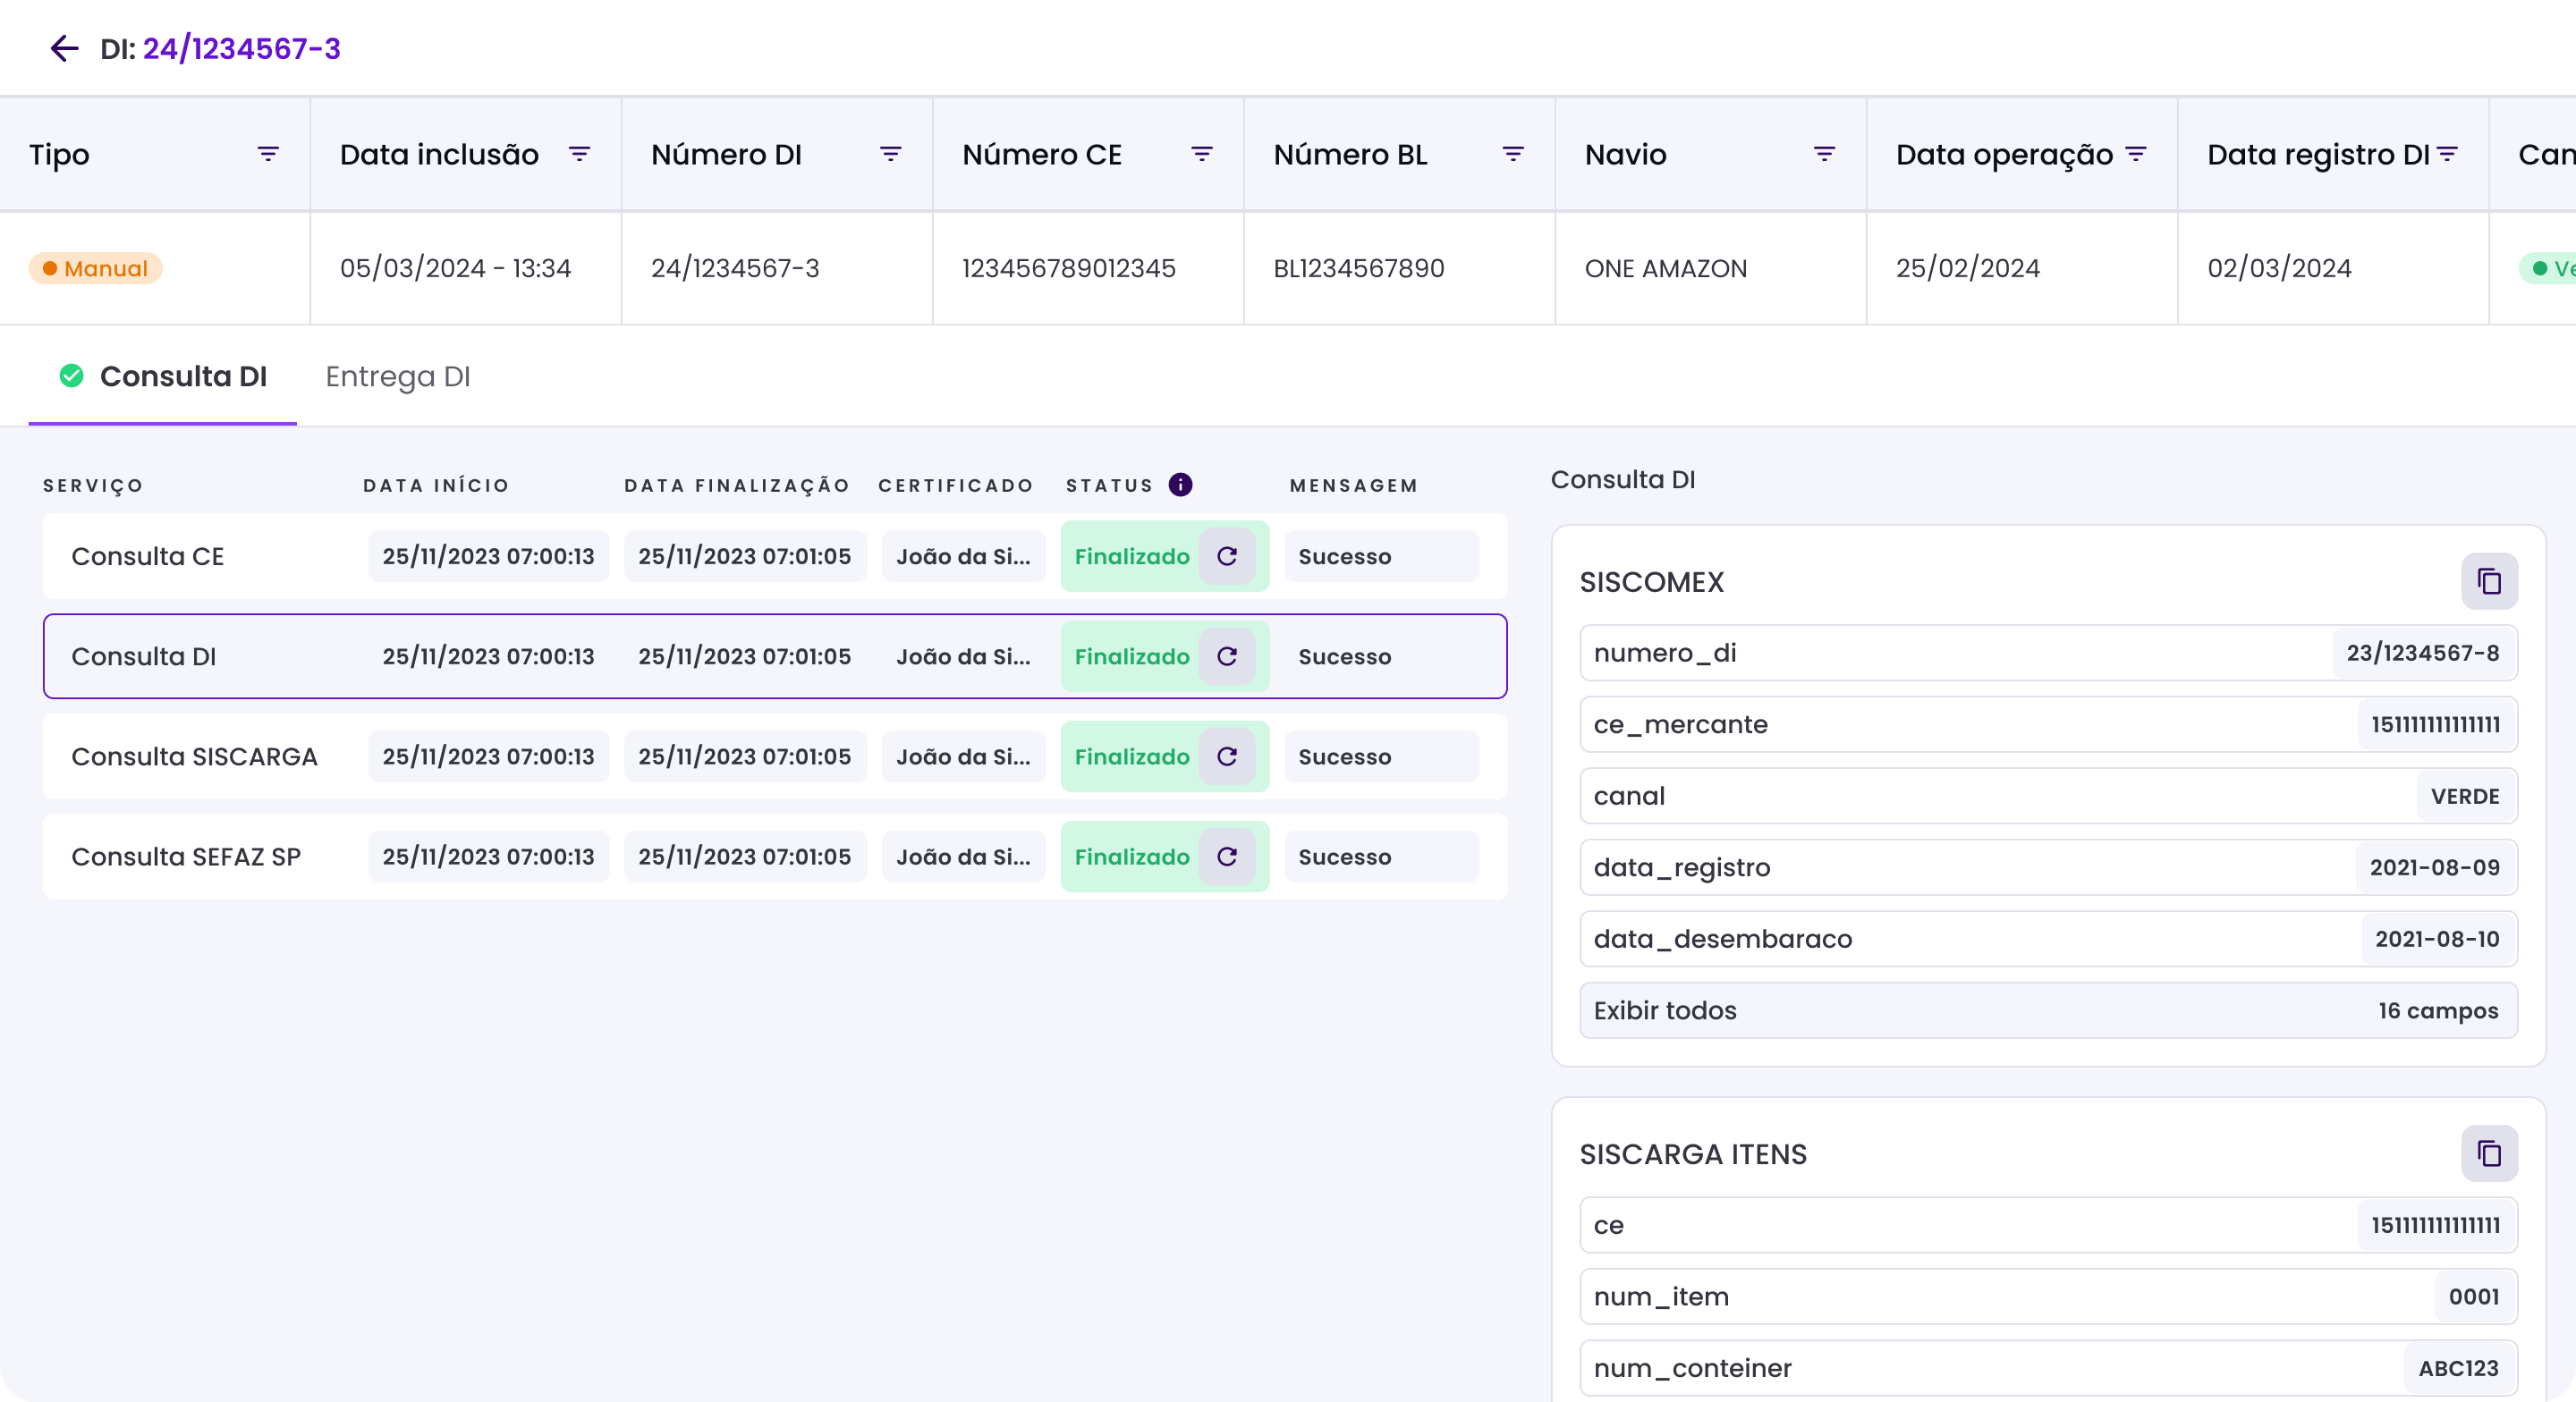The image size is (2576, 1402).
Task: Filter by Número CE column
Action: [1201, 154]
